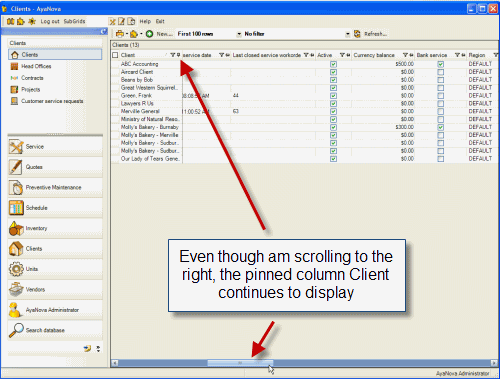
Task: Select Head Offices in Clients list
Action: click(x=36, y=66)
